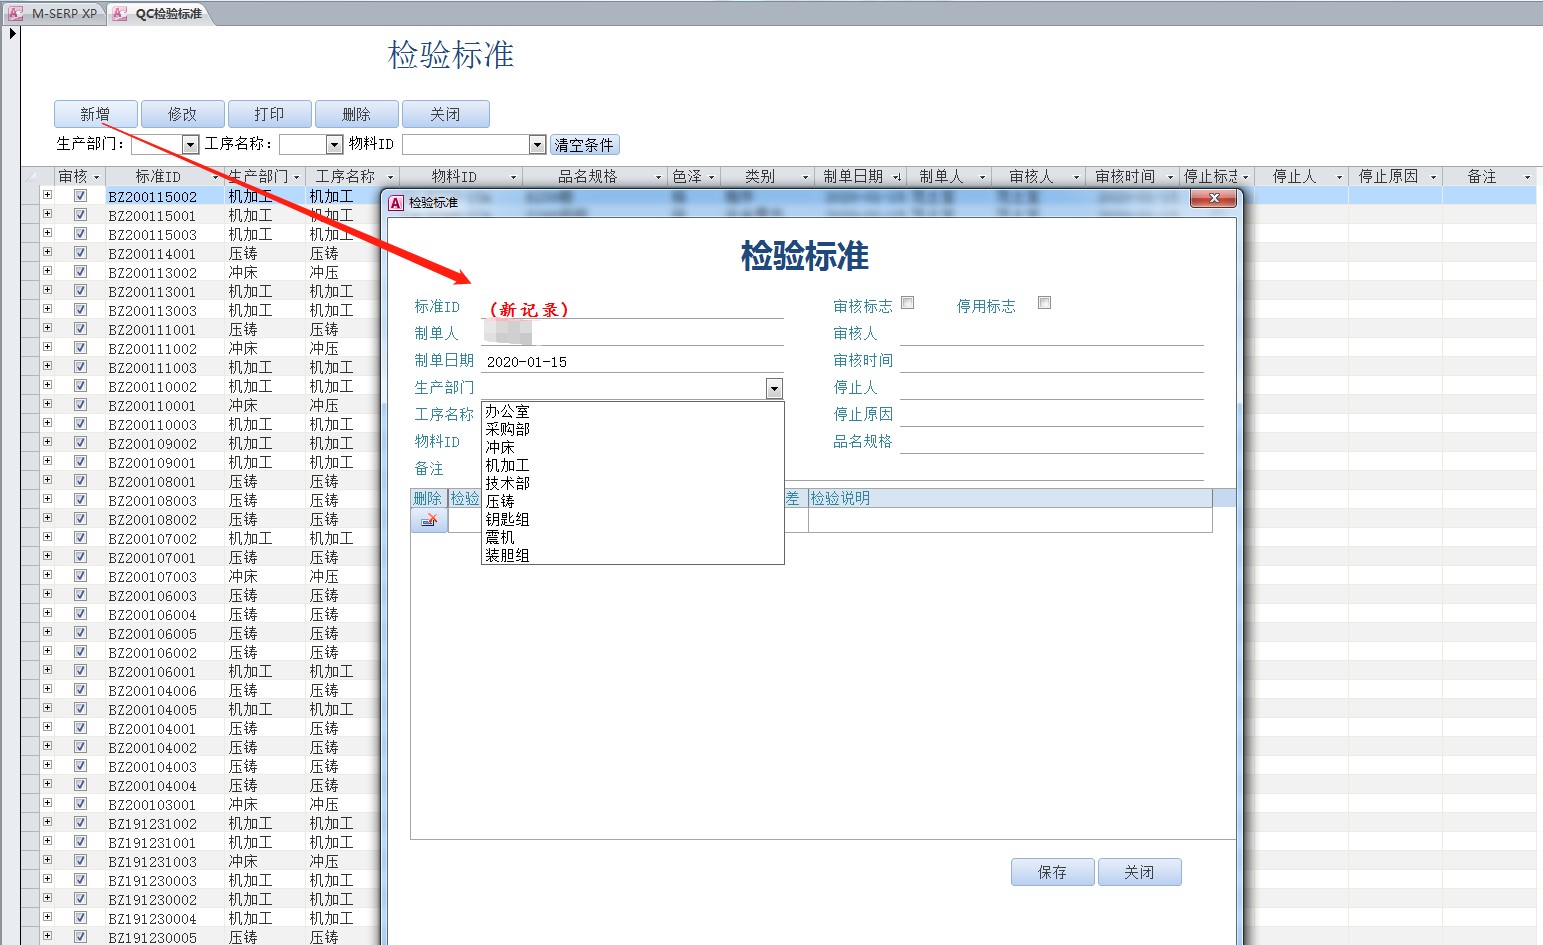Open 标准ID column header filter arrow

[x=216, y=177]
